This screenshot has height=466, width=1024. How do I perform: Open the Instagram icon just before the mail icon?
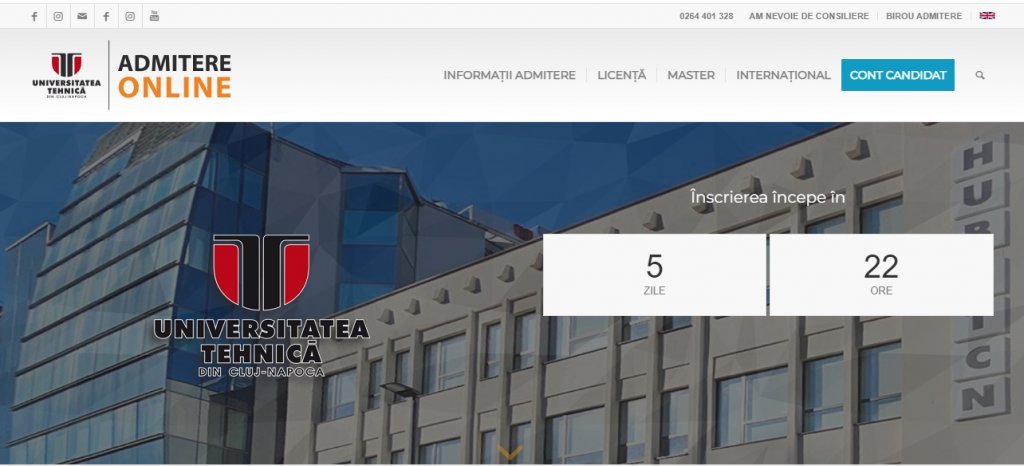[58, 16]
